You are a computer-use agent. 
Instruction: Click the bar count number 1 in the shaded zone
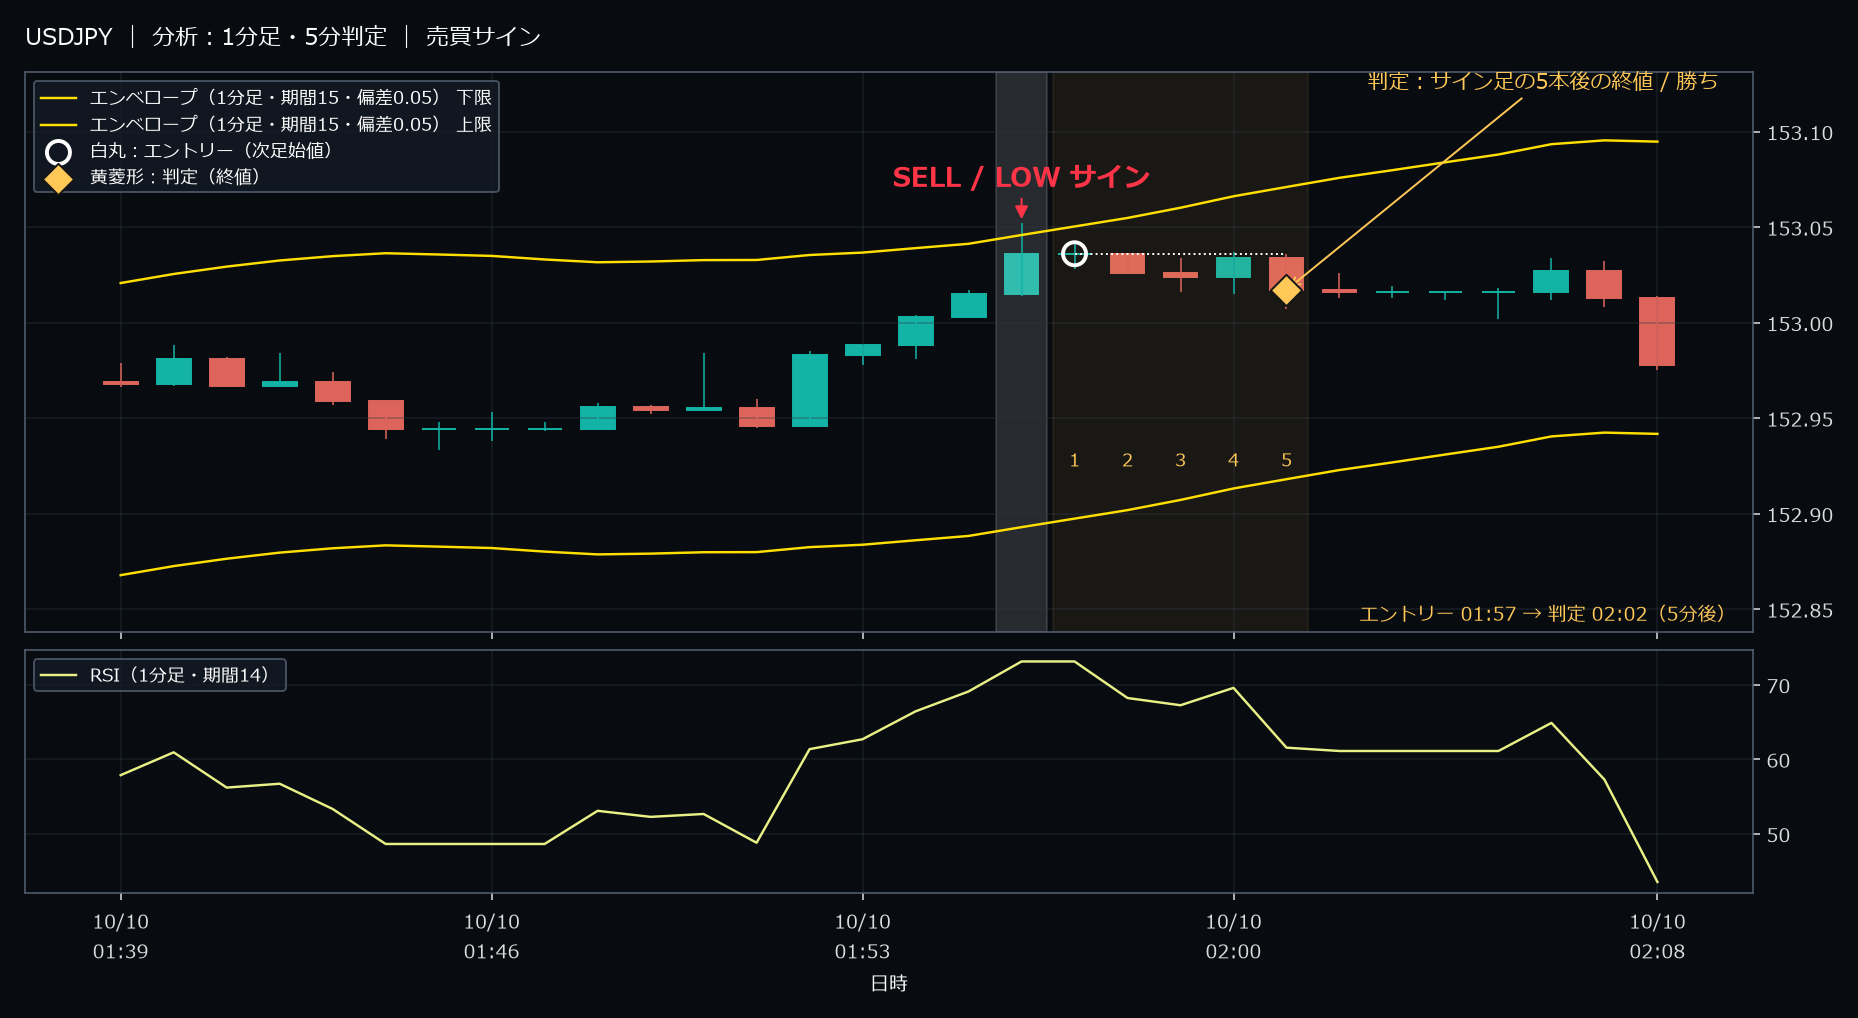pos(1075,460)
